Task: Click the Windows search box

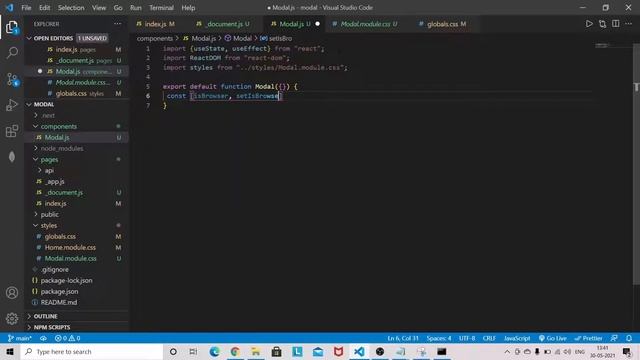Action: coord(92,351)
